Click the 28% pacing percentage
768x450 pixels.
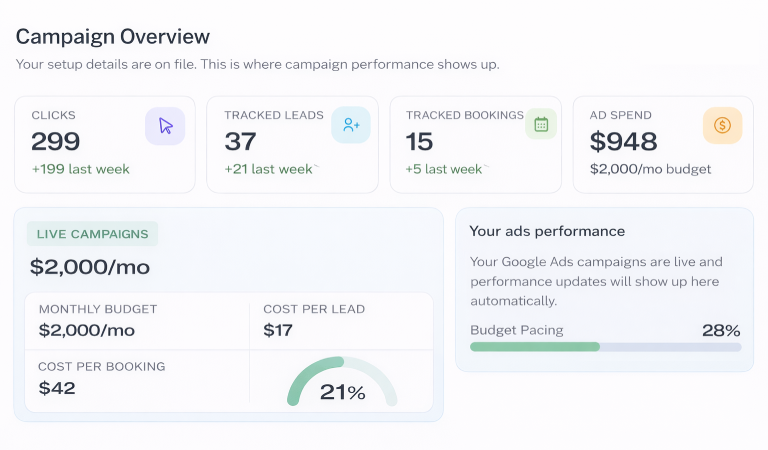[x=720, y=330]
